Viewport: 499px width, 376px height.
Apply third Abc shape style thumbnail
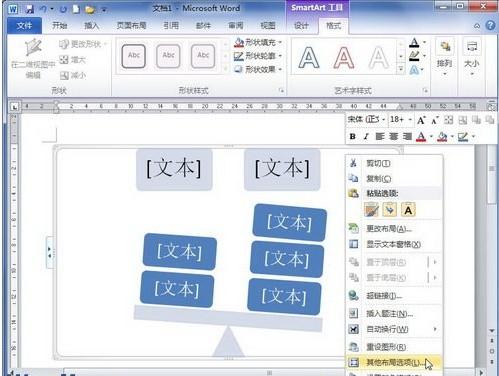[x=203, y=56]
